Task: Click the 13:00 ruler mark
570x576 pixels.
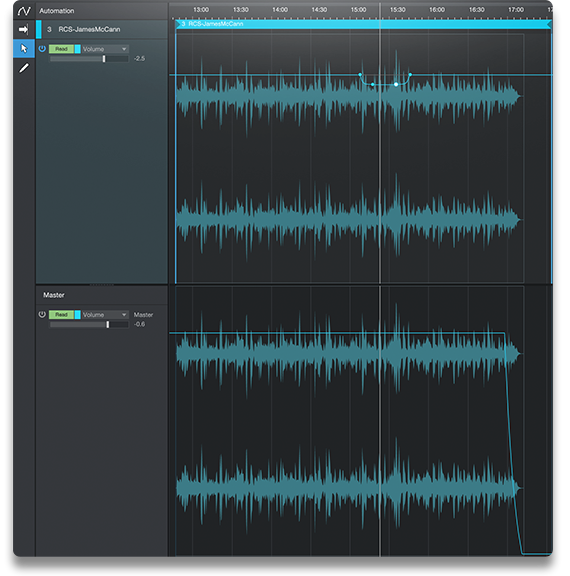Action: 201,10
